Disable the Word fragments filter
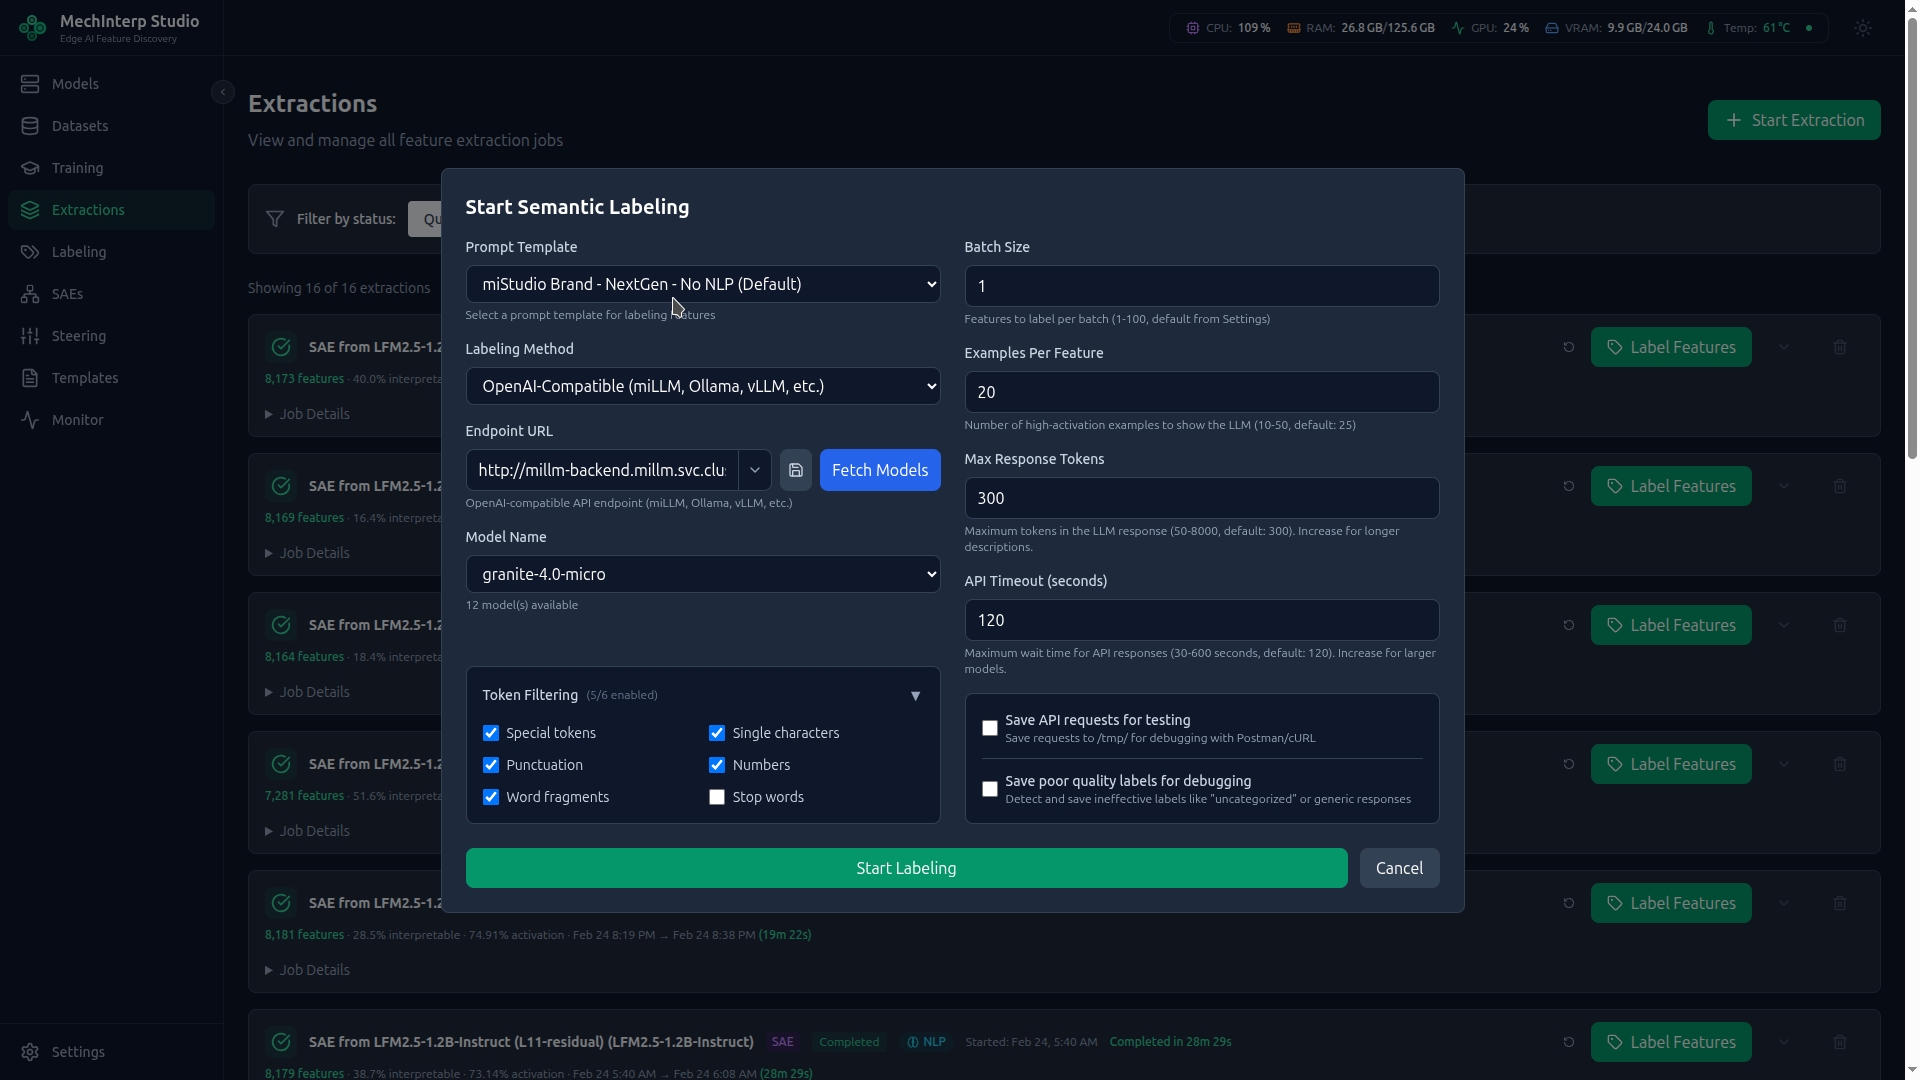This screenshot has width=1920, height=1080. (x=491, y=797)
